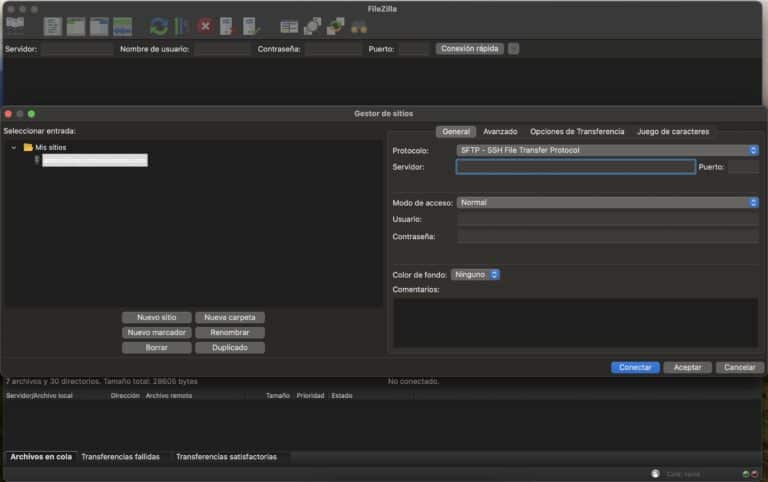
Task: Click the Tamaño column header
Action: (278, 396)
